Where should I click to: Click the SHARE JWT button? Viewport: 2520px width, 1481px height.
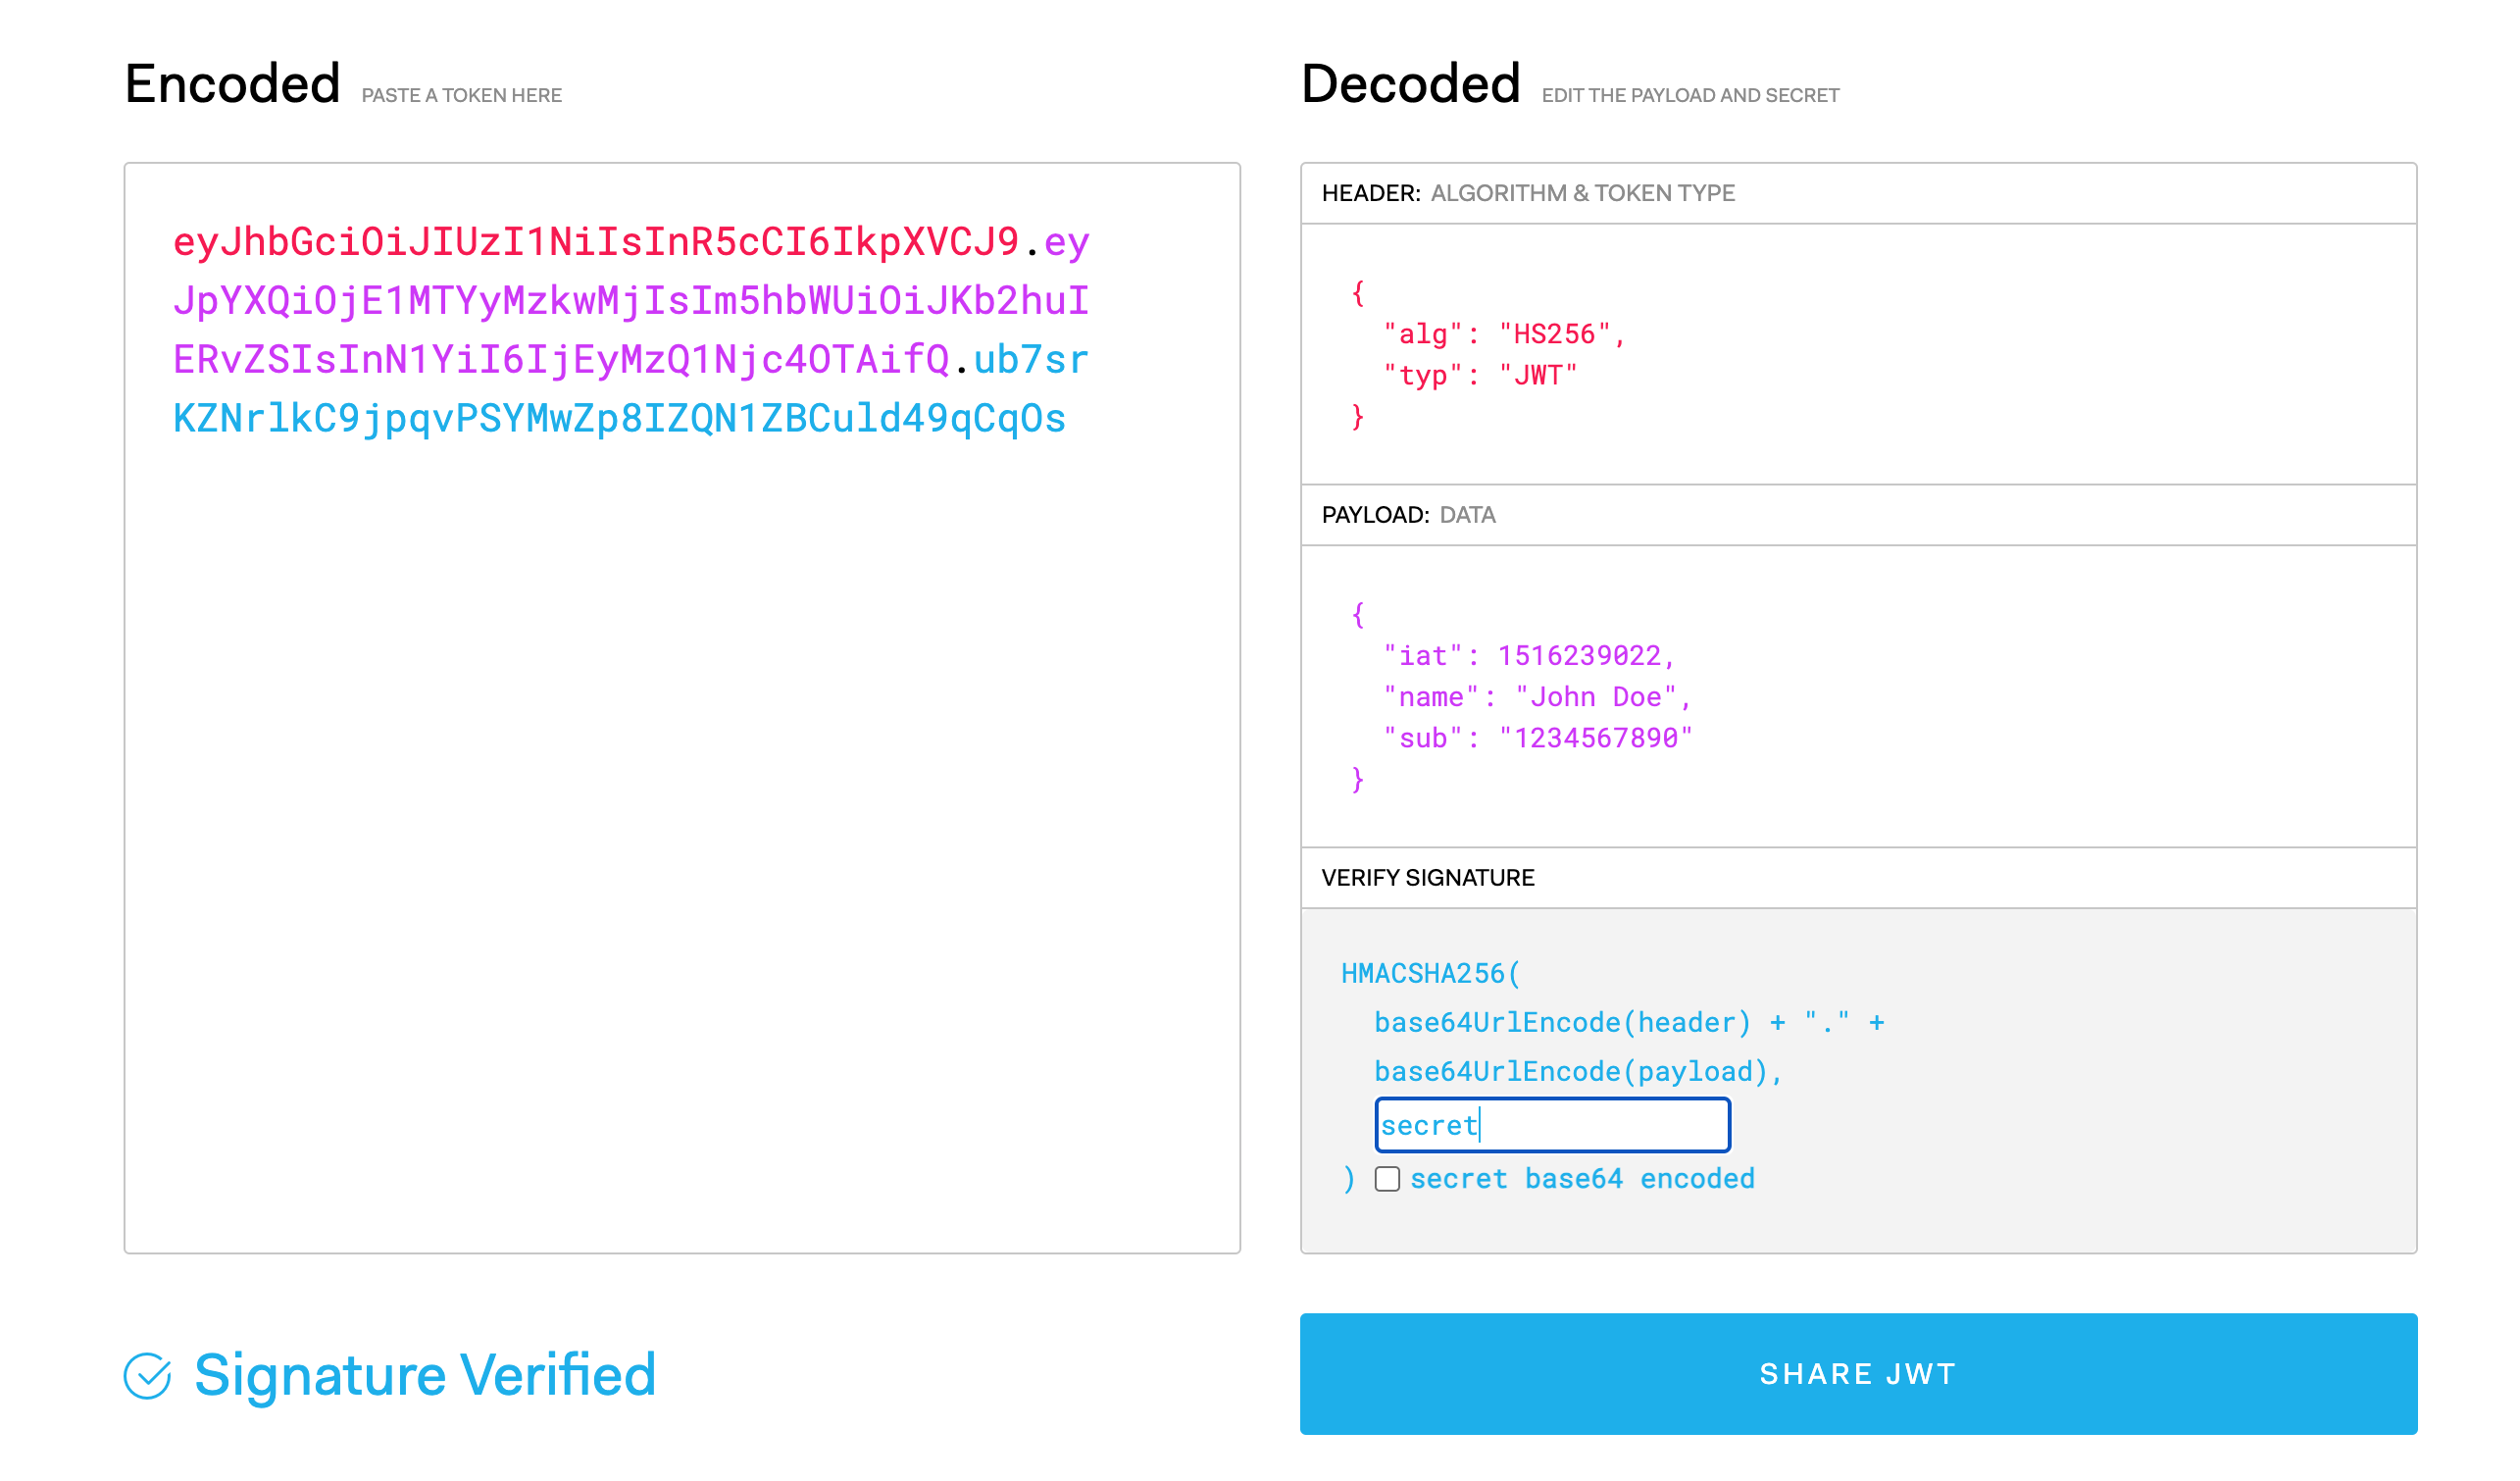point(1858,1374)
